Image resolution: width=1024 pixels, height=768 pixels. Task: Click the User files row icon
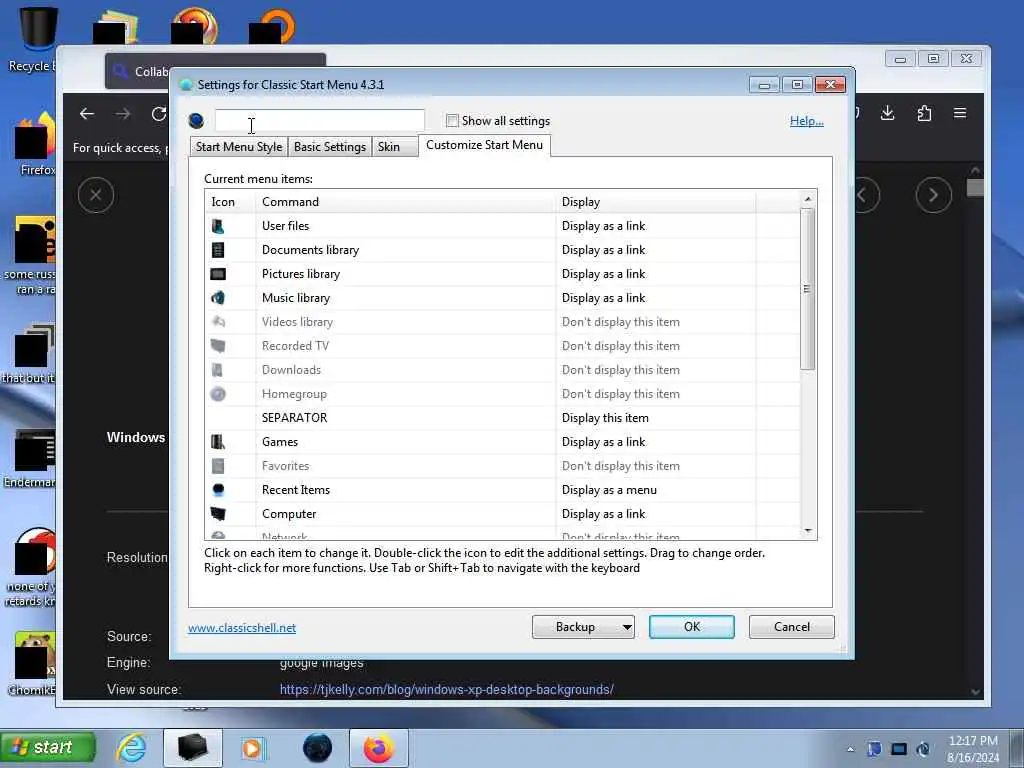[x=218, y=226]
